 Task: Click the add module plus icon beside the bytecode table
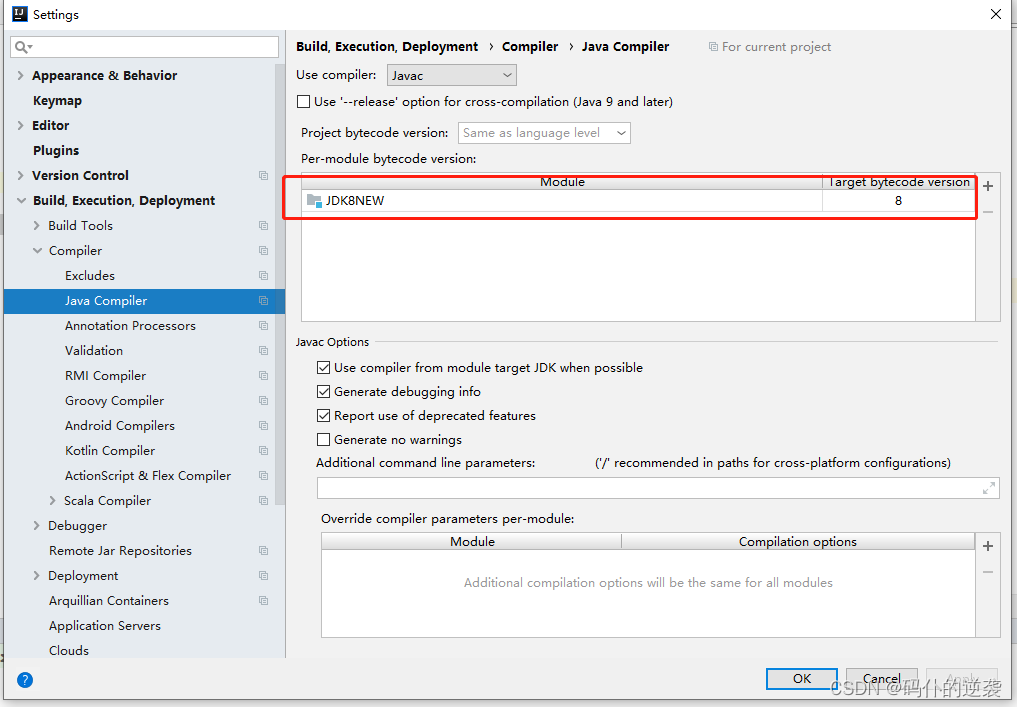988,186
